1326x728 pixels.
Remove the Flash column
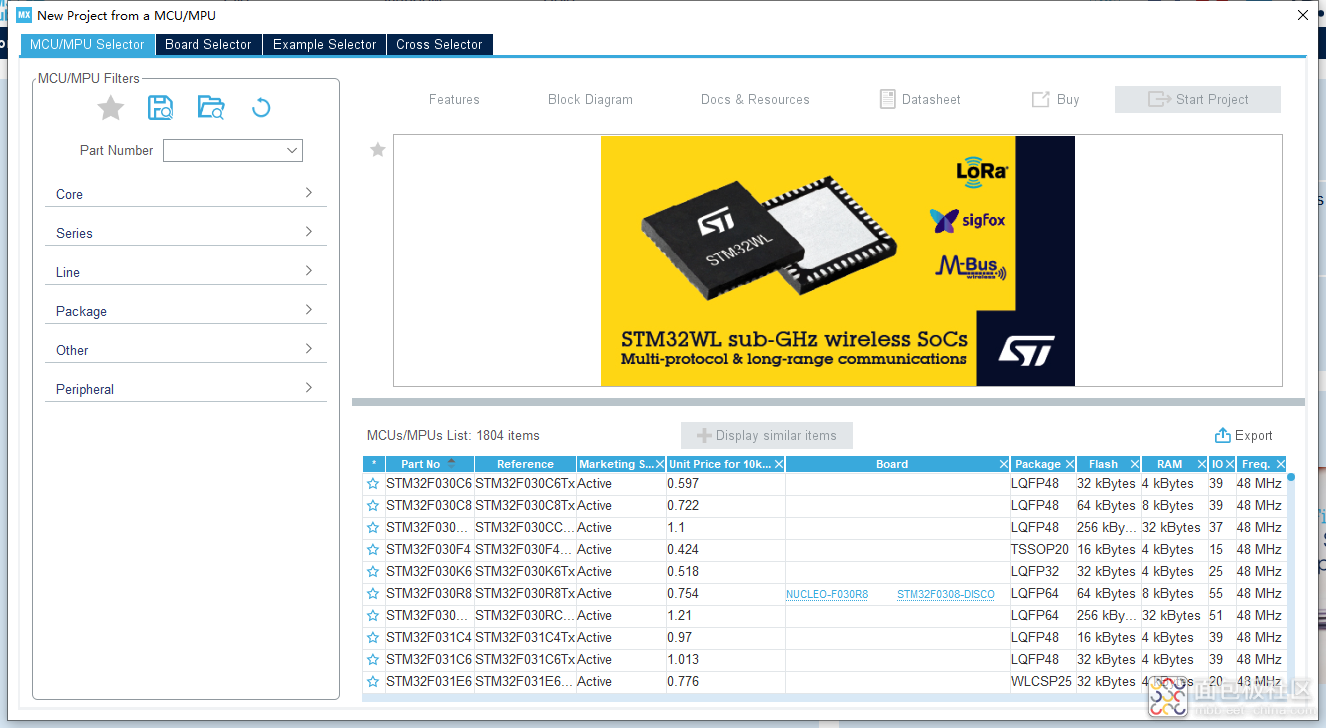pyautogui.click(x=1134, y=464)
